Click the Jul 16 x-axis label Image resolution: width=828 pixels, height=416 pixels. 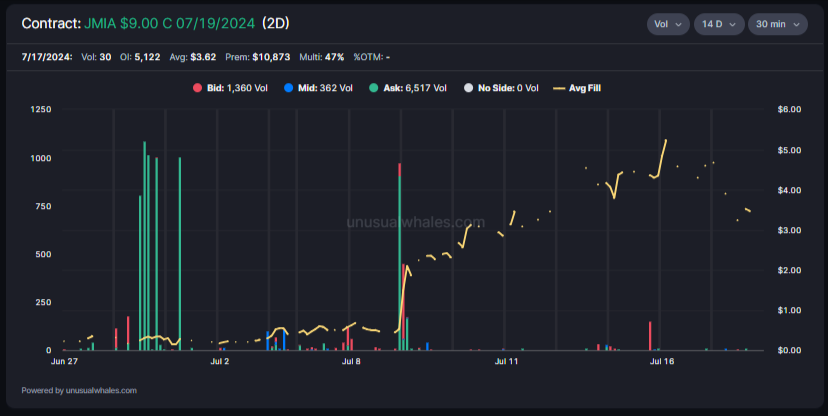point(662,362)
